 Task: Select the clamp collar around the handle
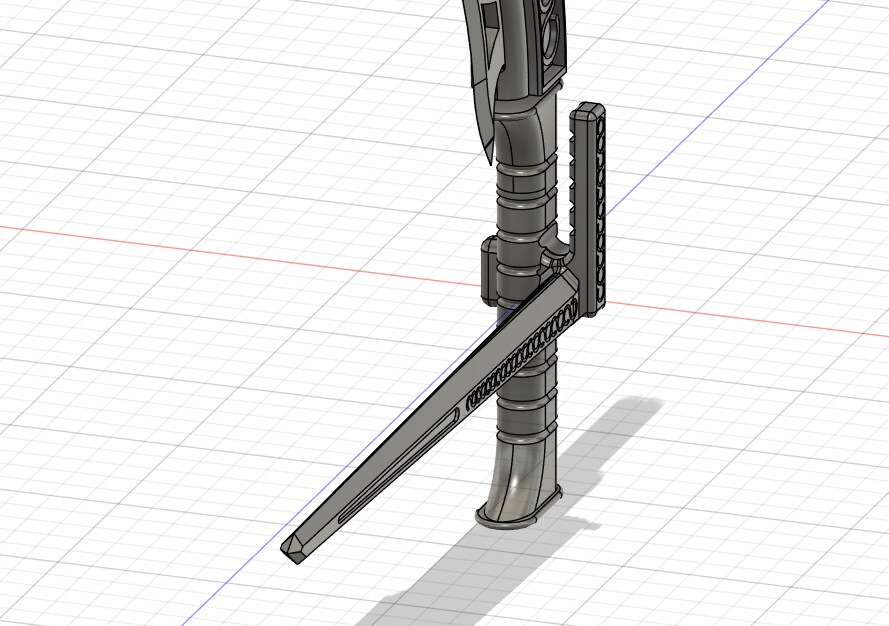[490, 270]
